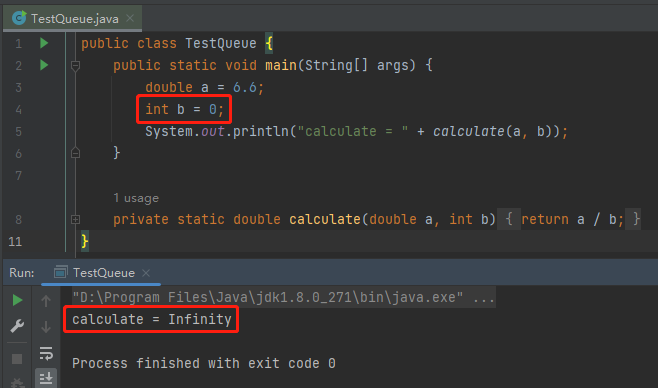Click the 1 usage inlay hint
Viewport: 658px width, 388px height.
click(x=136, y=198)
